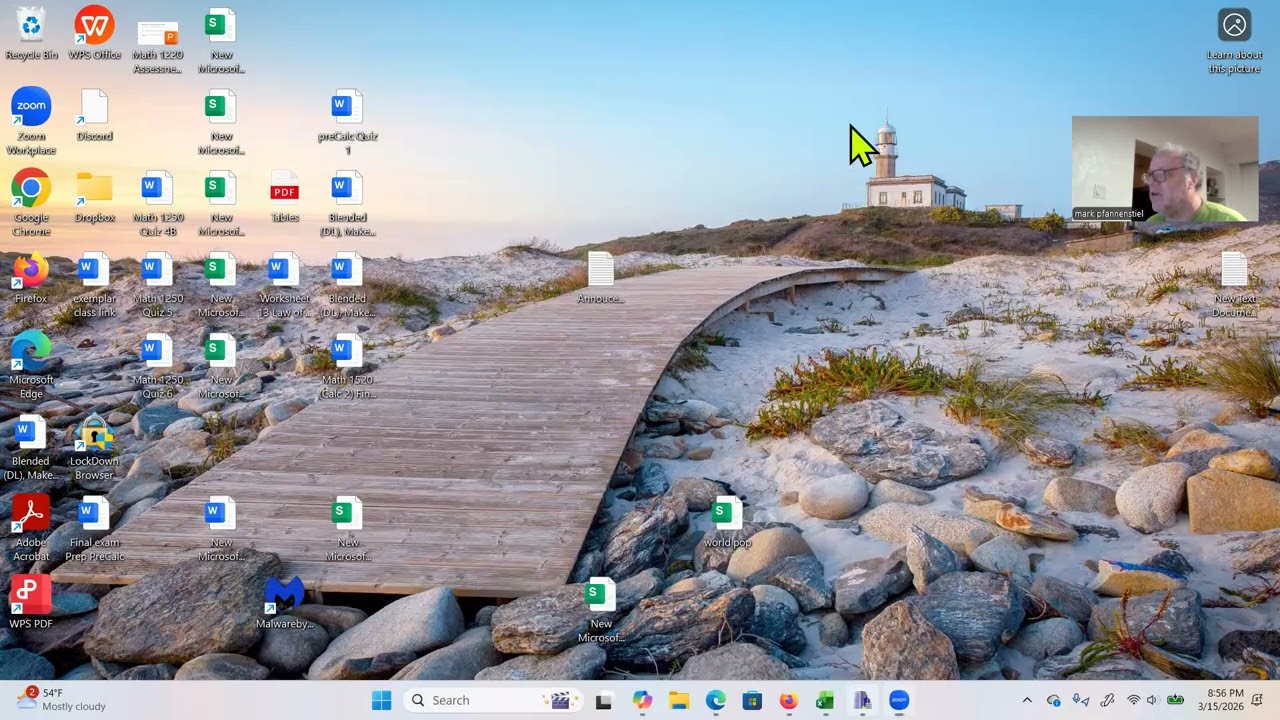Click Learn about this picture icon
Screen dimensions: 1280x720
[x=1234, y=41]
